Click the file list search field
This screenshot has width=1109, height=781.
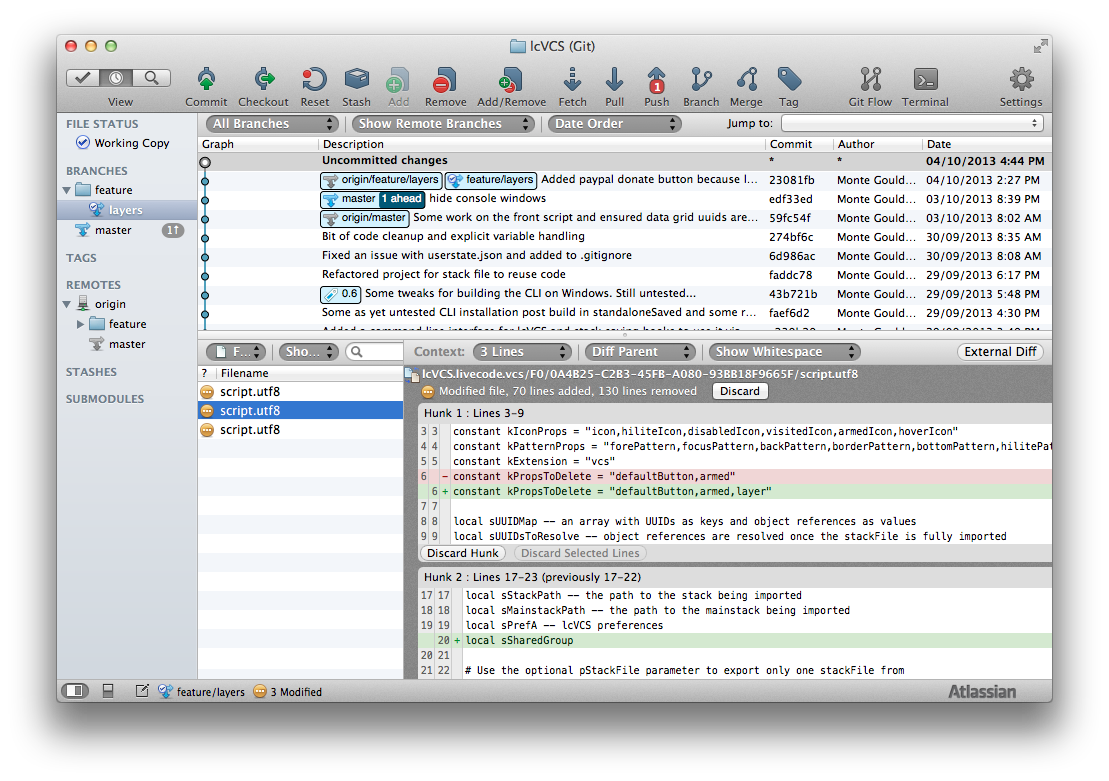click(374, 352)
